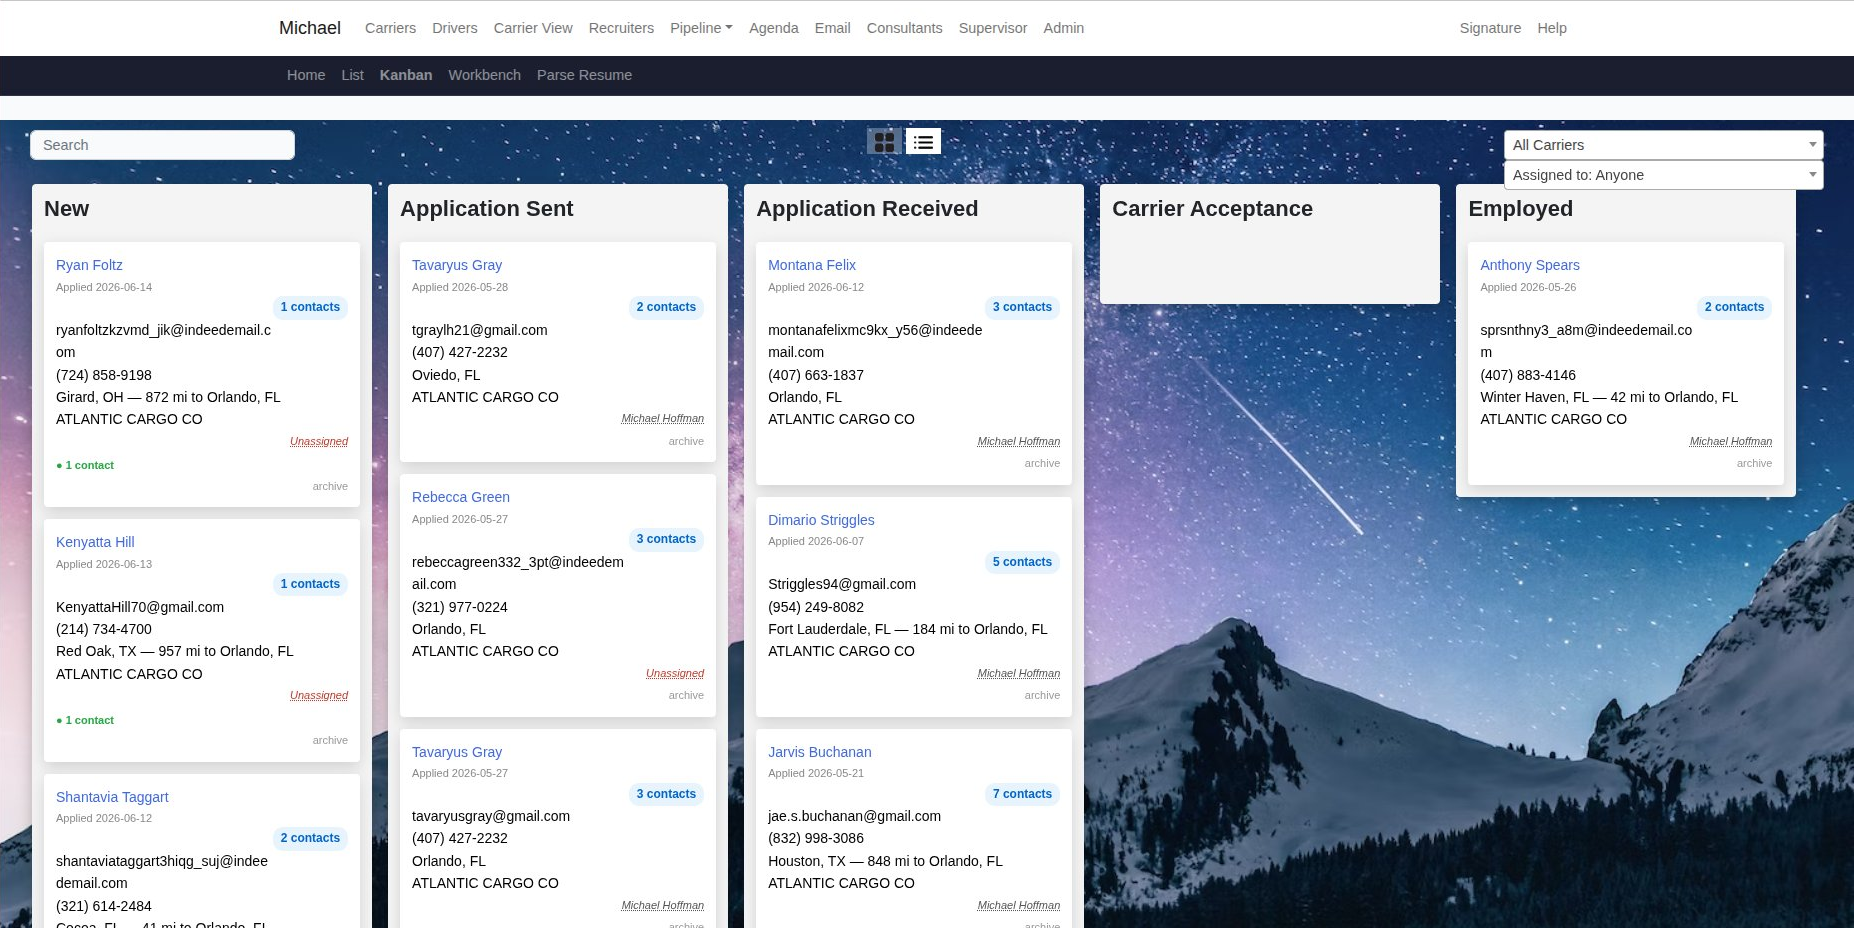Archive Rebecca Green's card
The width and height of the screenshot is (1854, 928).
tap(686, 695)
